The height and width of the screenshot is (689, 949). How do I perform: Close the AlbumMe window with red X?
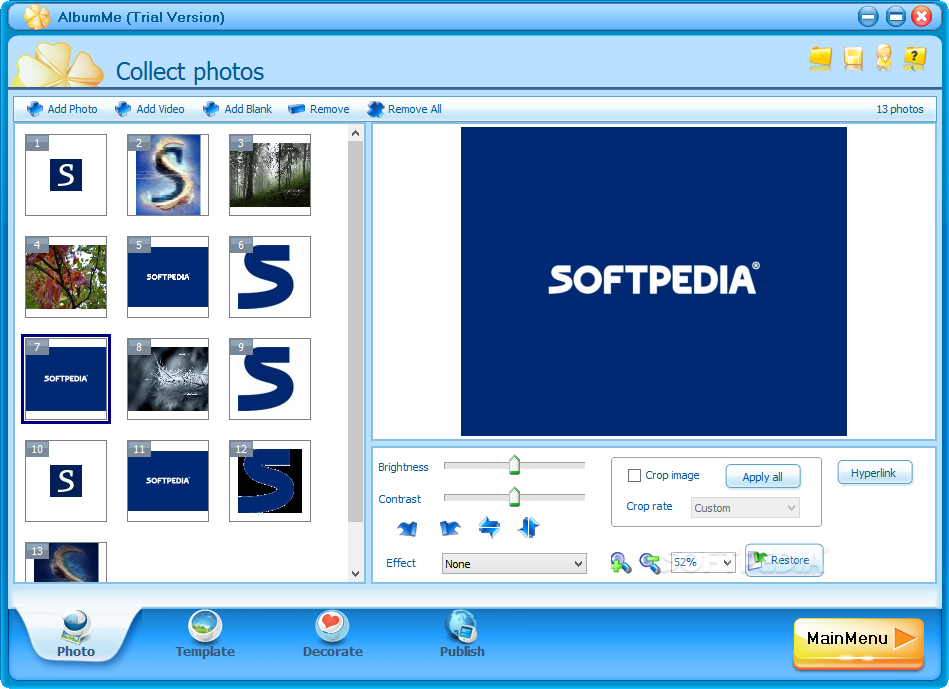922,16
